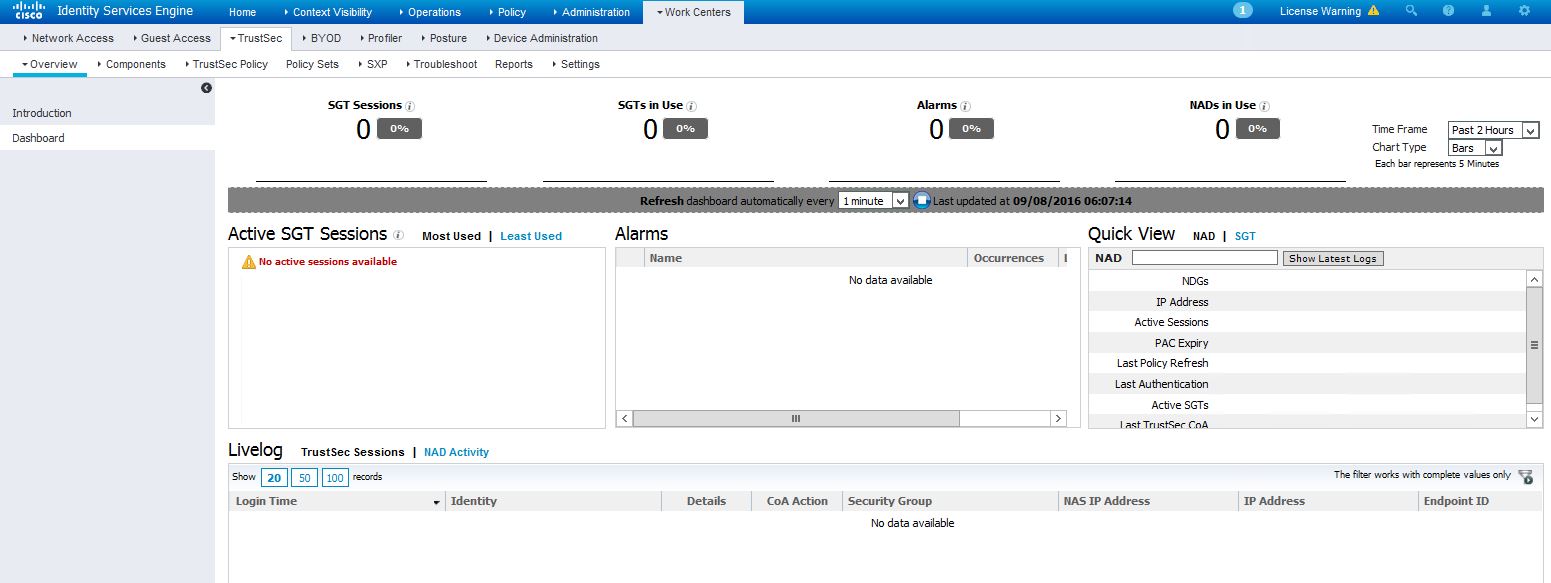The width and height of the screenshot is (1551, 583).
Task: Show 50 records in Livelog
Action: tap(304, 478)
